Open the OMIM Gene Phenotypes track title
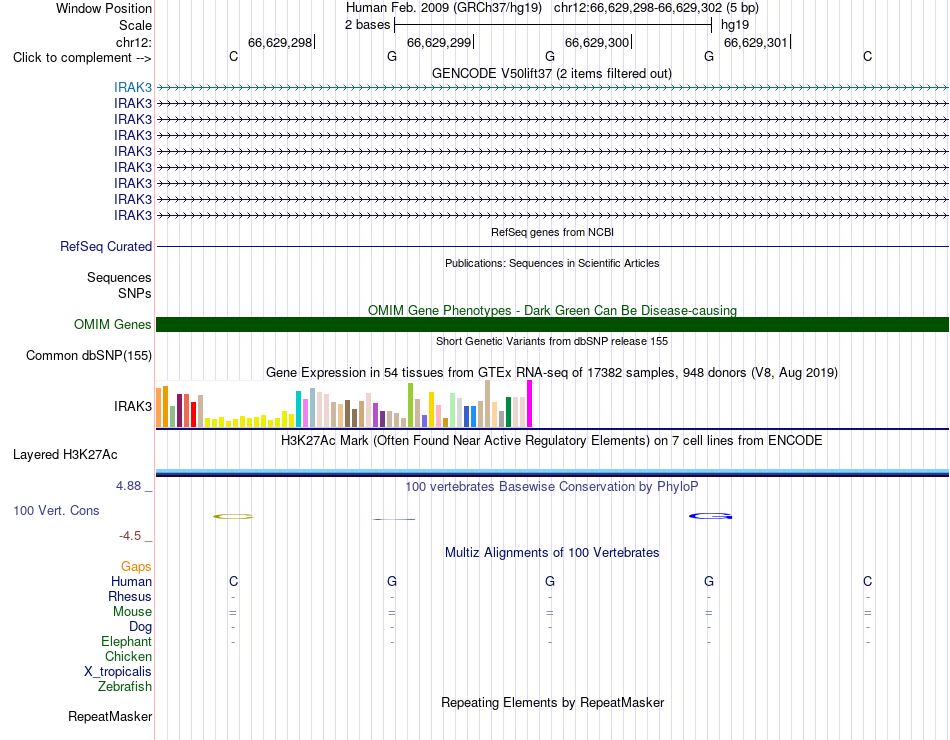950x740 pixels. pos(552,310)
